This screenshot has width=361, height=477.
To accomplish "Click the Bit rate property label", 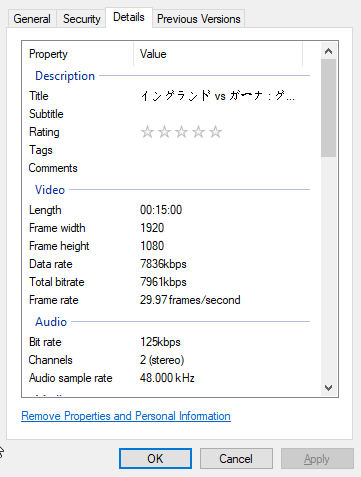I will (45, 342).
